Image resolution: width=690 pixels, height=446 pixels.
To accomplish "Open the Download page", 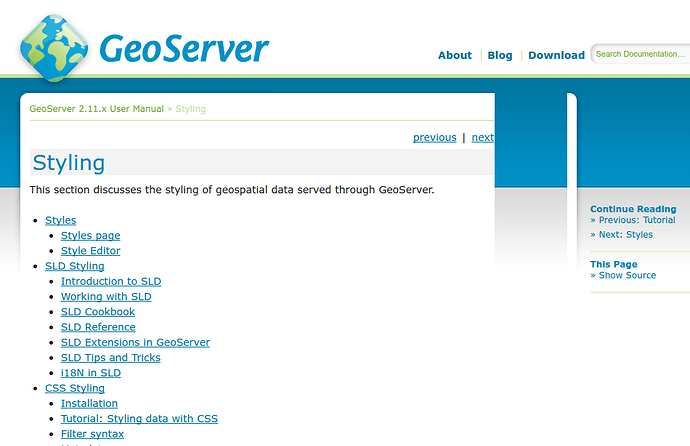I will [556, 55].
